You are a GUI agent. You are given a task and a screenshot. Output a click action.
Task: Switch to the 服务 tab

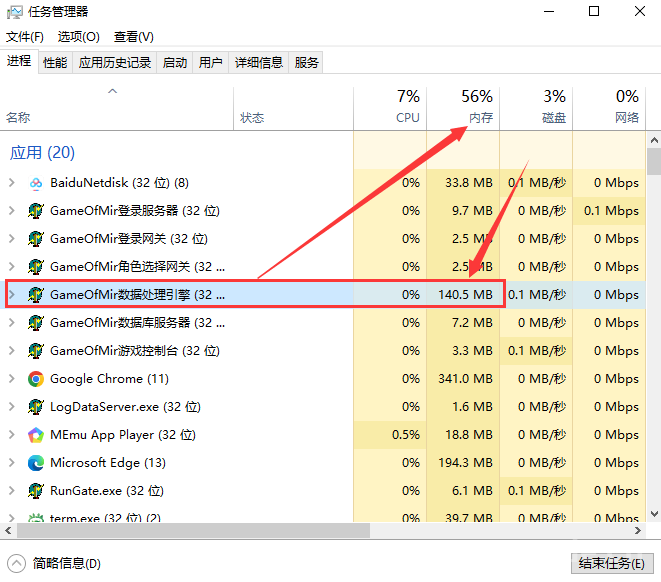(306, 63)
